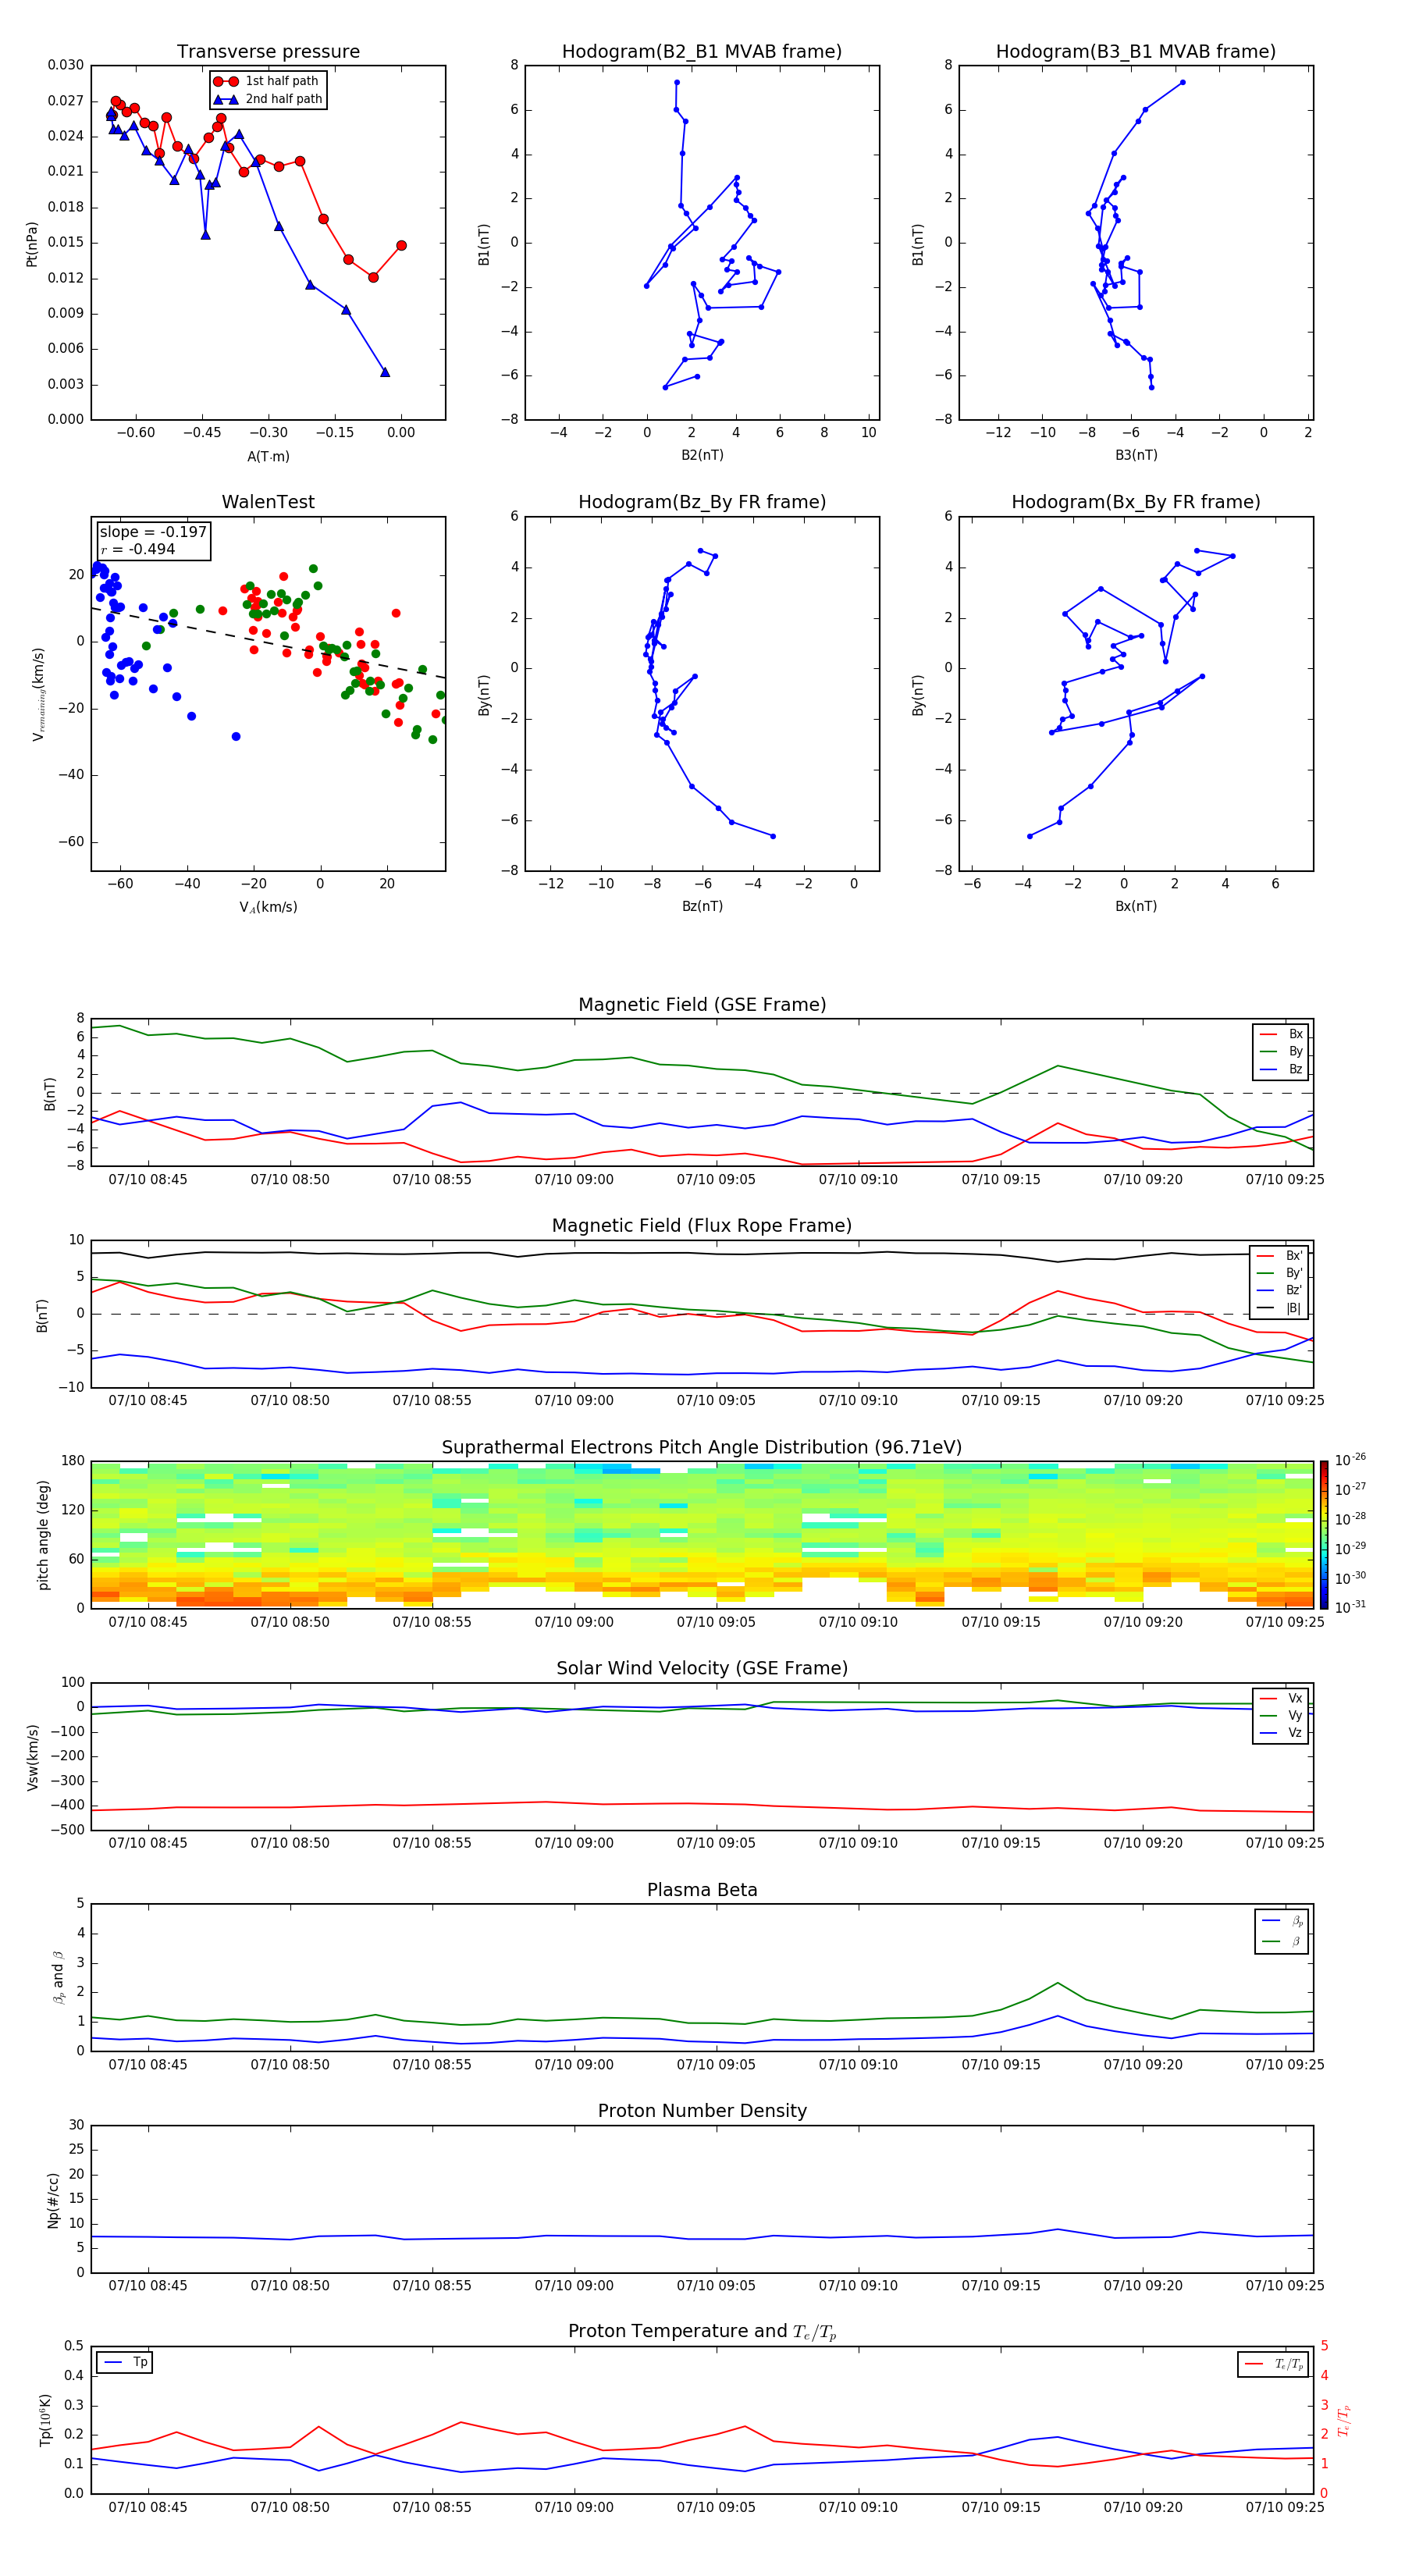Click the Transverse pressure legend box
Screen dimensions: 1405x2576
(268, 90)
